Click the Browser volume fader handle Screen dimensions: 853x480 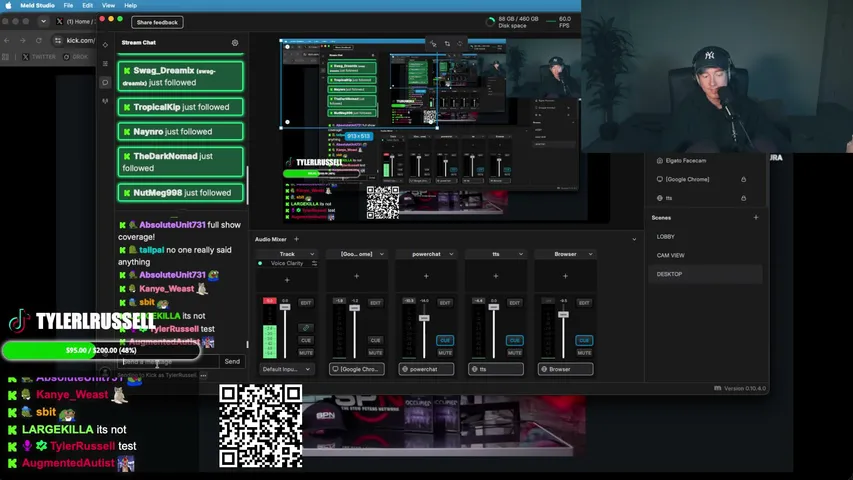pos(564,314)
